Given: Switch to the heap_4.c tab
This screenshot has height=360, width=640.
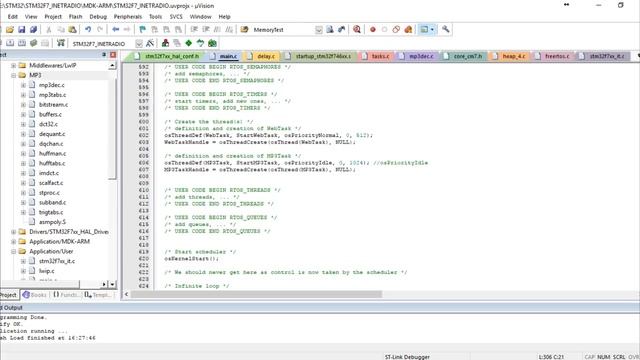Looking at the screenshot, I should [x=510, y=56].
